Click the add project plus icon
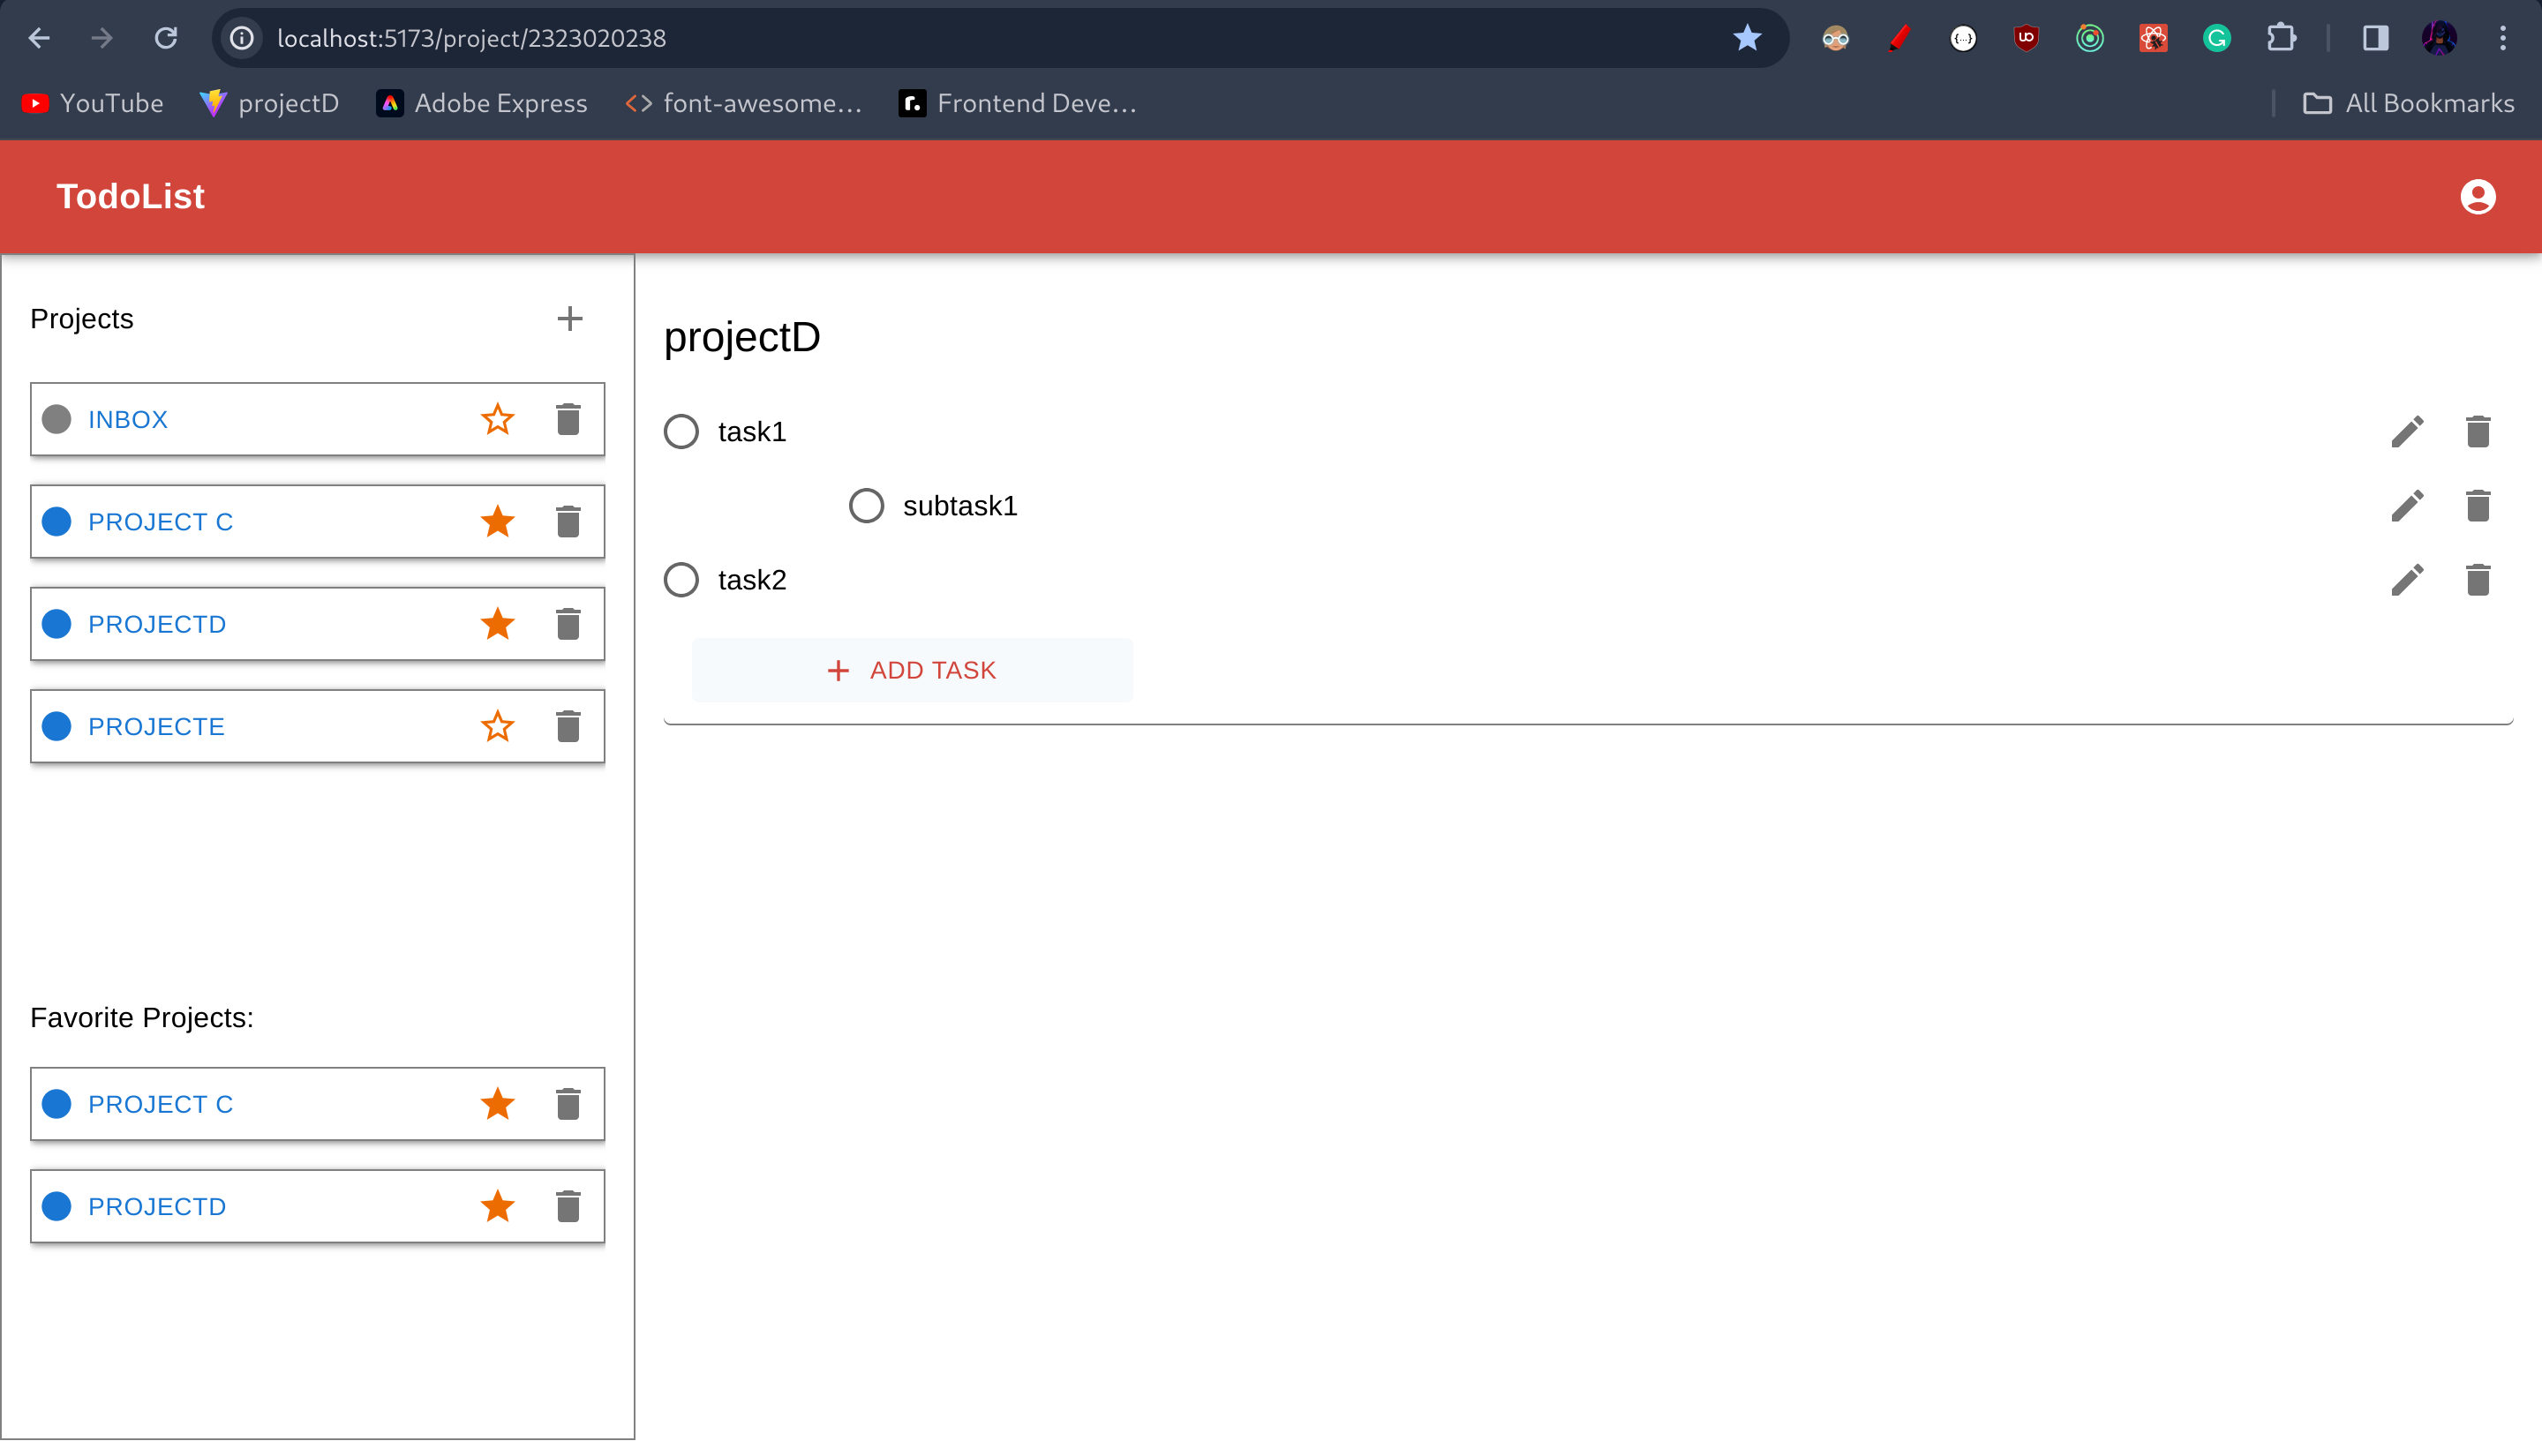The height and width of the screenshot is (1456, 2542). (569, 319)
